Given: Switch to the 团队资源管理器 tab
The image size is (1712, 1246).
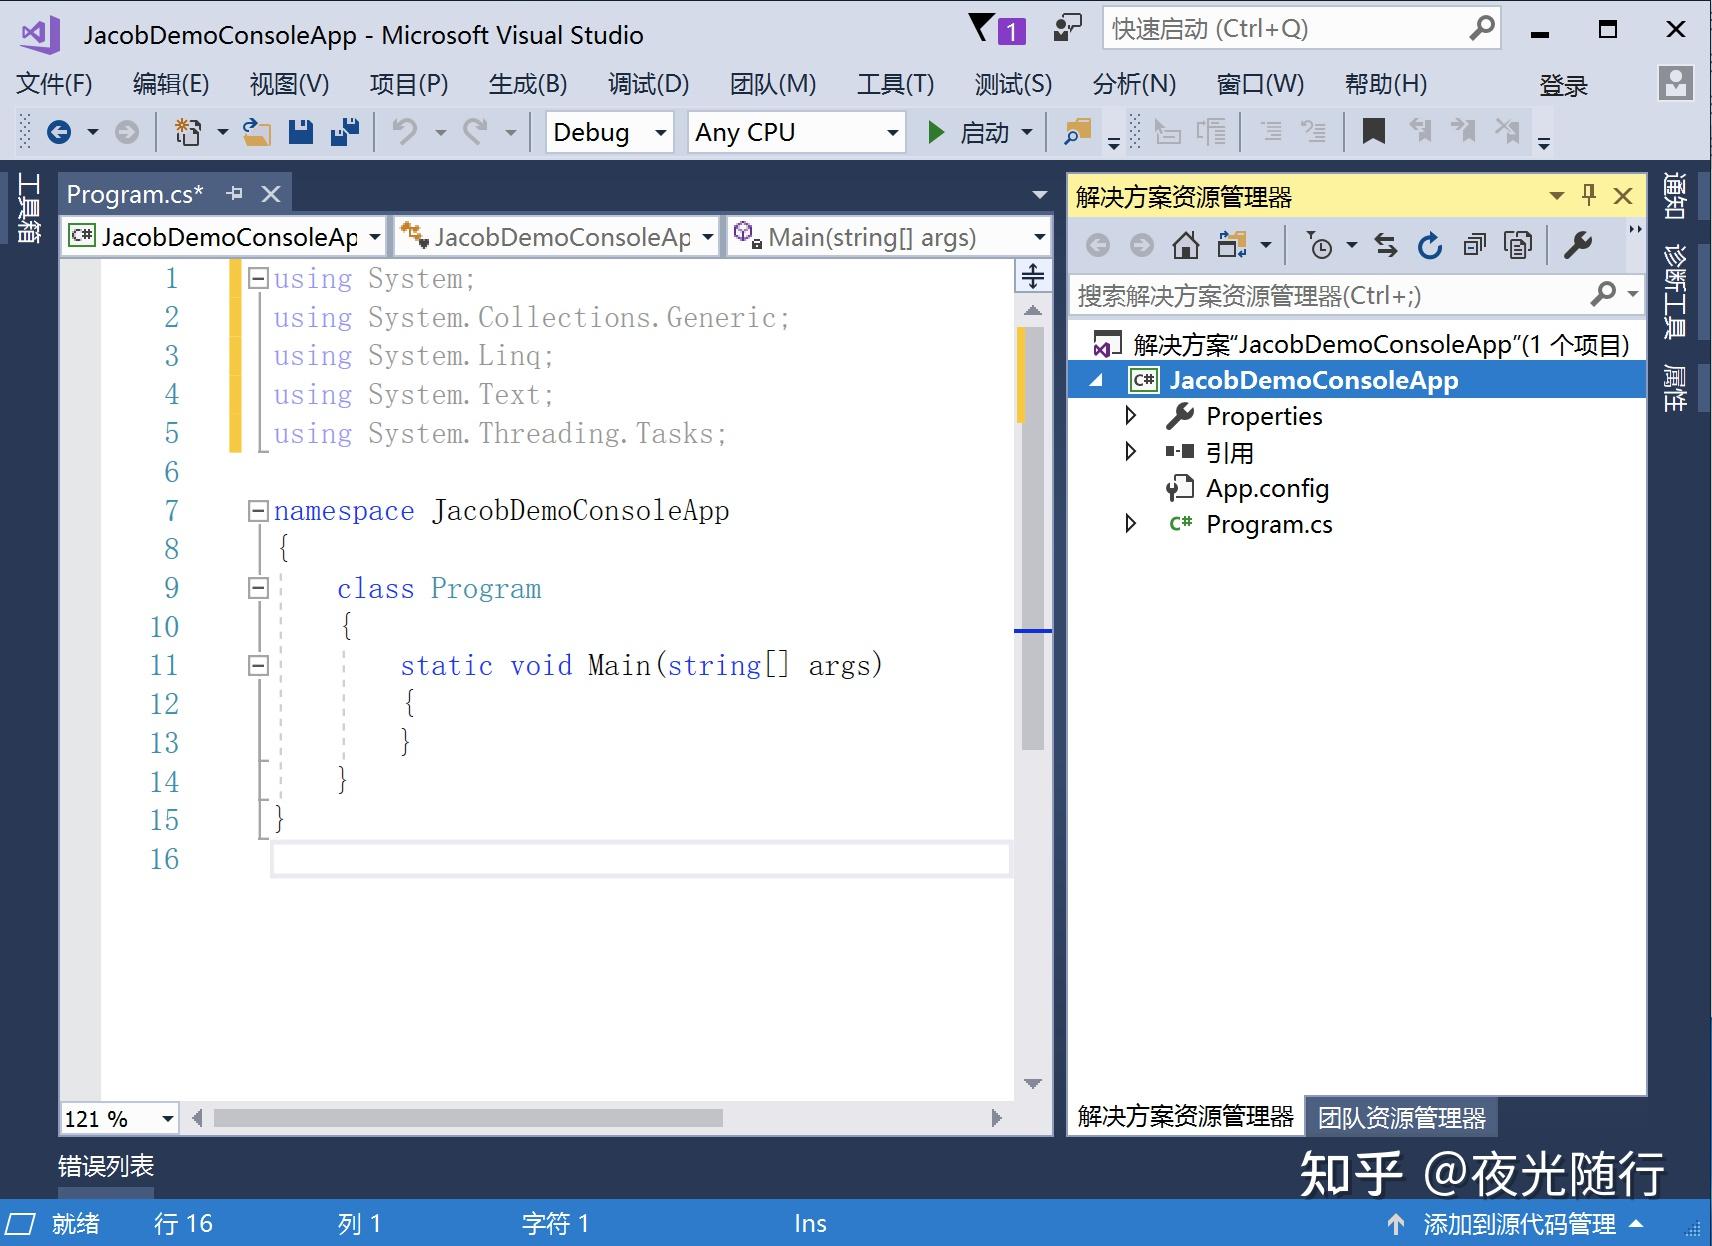Looking at the screenshot, I should 1401,1117.
